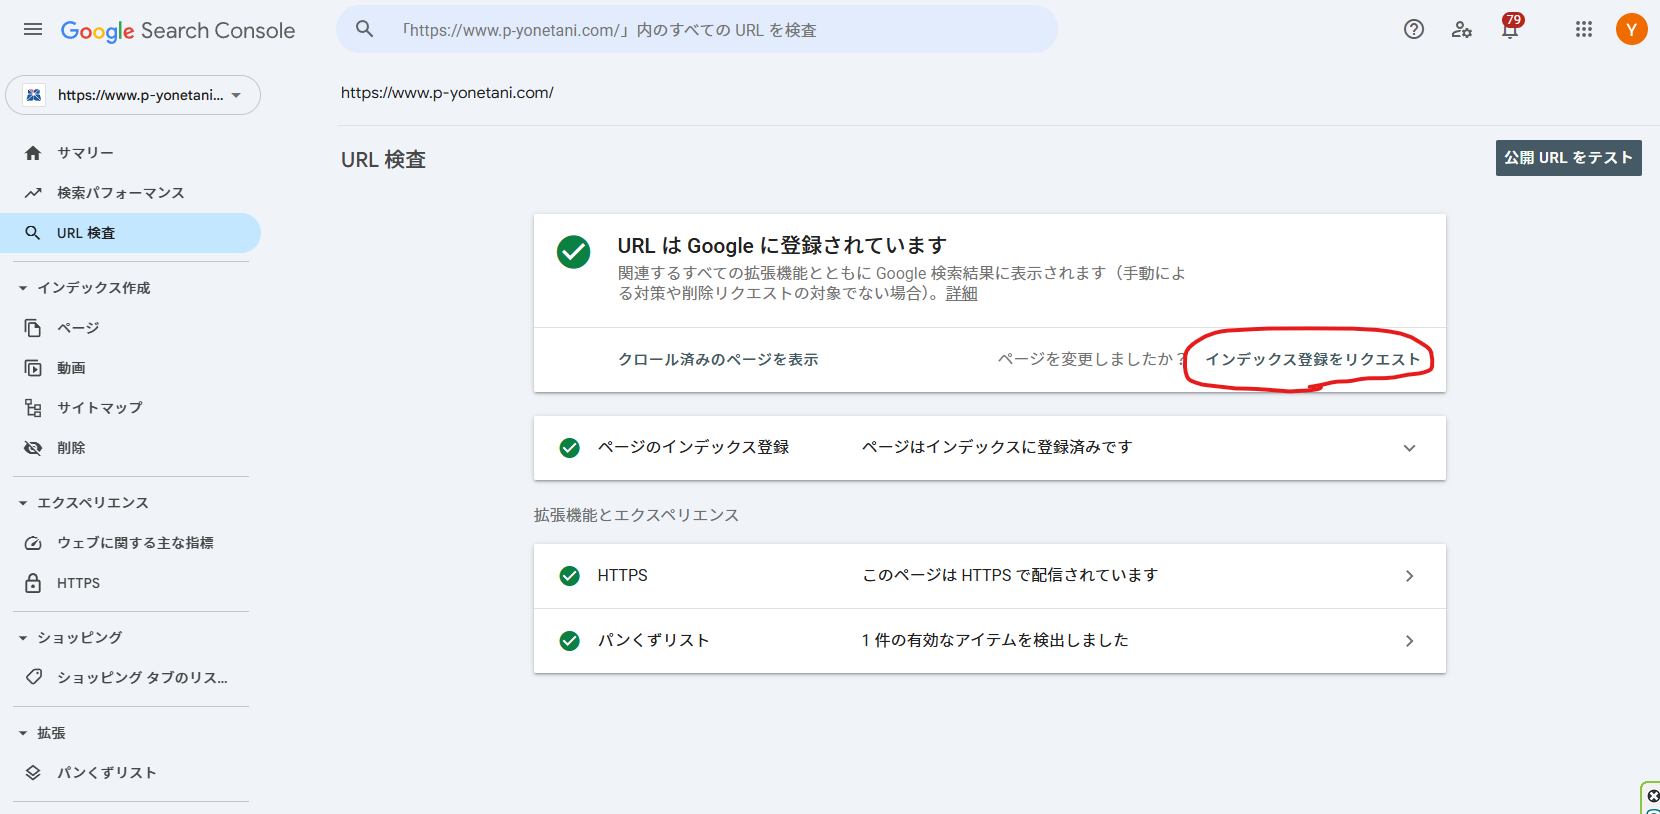Screen dimensions: 1660x814
Task: Select 検索パフォーマンス in the sidebar
Action: (120, 193)
